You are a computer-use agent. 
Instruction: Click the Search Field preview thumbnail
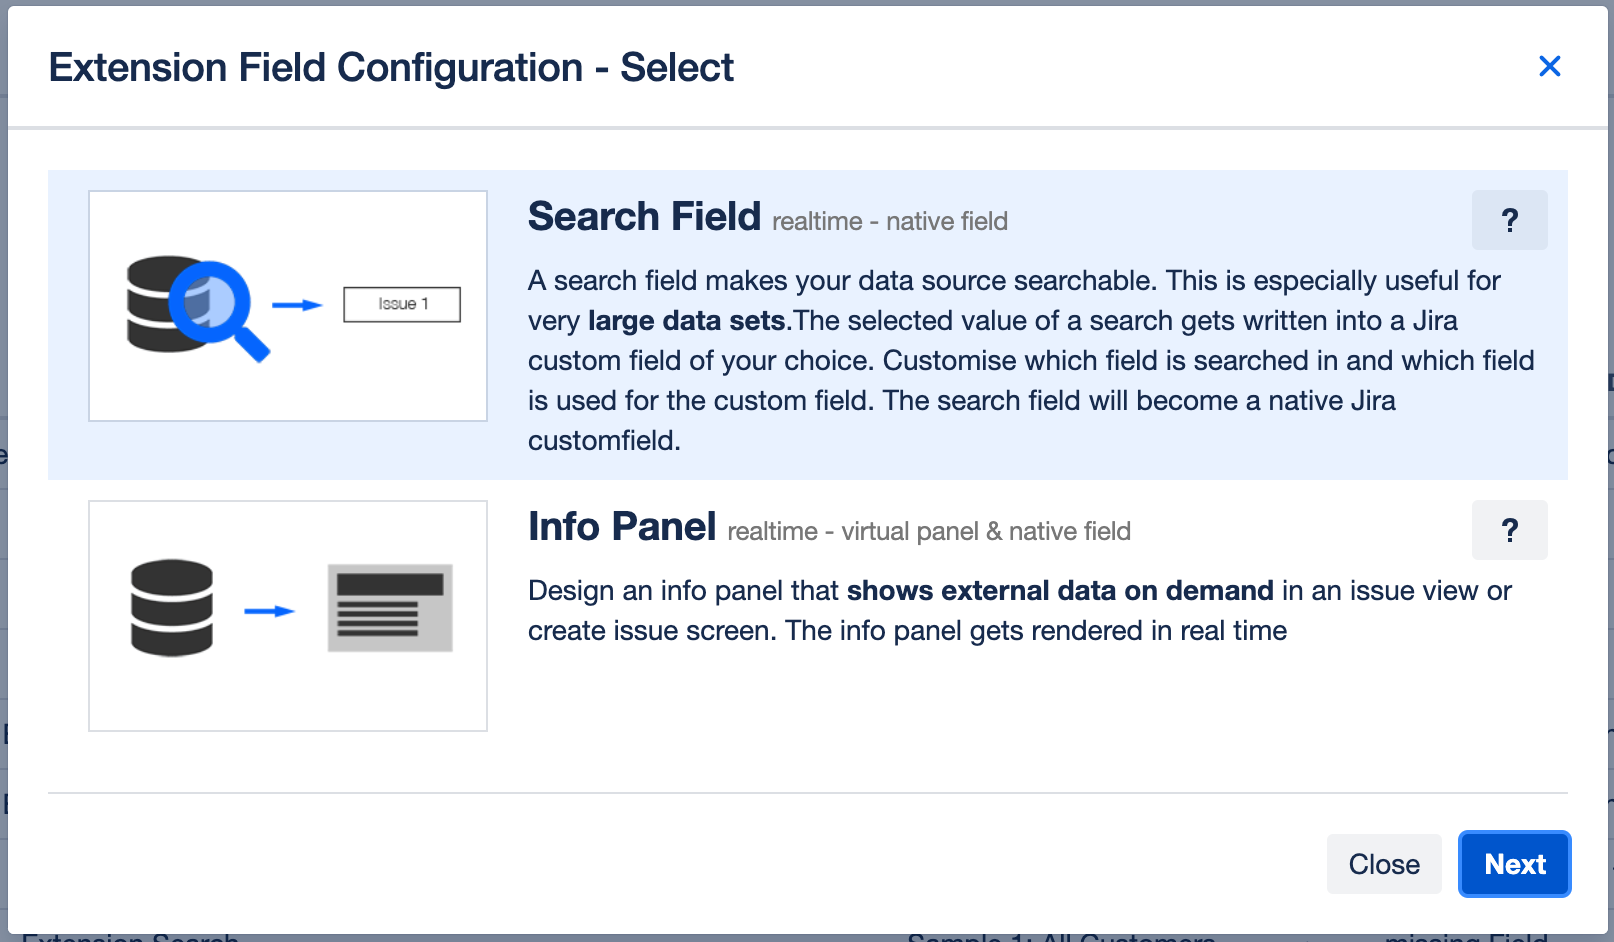[287, 305]
